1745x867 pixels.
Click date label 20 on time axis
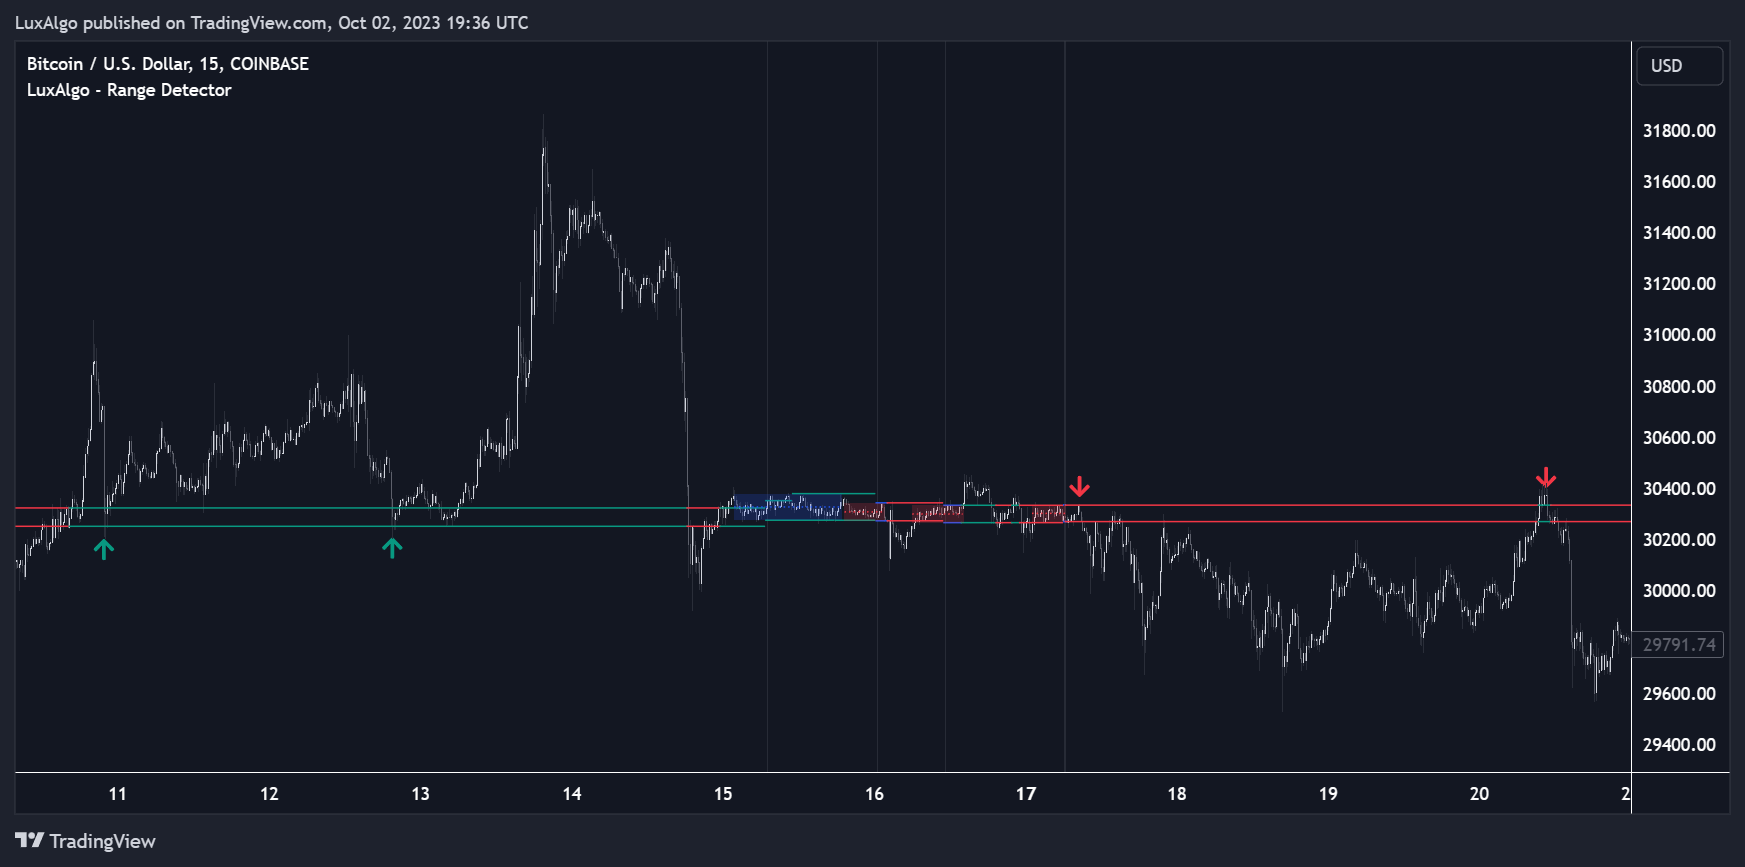point(1479,794)
